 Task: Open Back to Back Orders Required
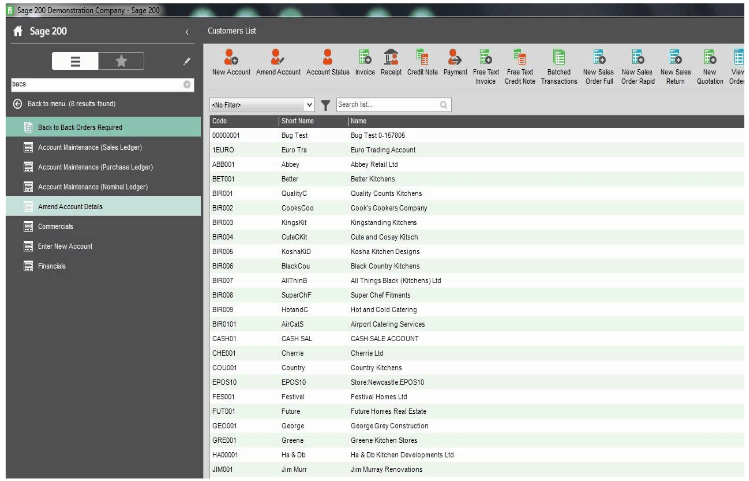[x=104, y=128]
